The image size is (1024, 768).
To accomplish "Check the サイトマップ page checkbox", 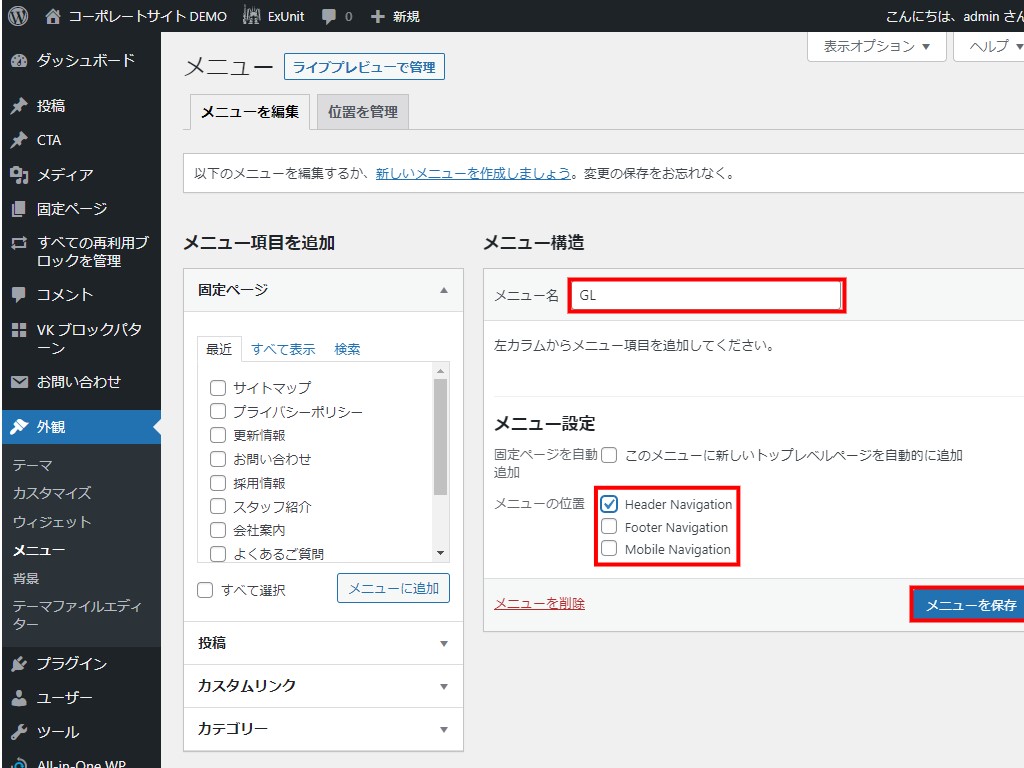I will 217,387.
